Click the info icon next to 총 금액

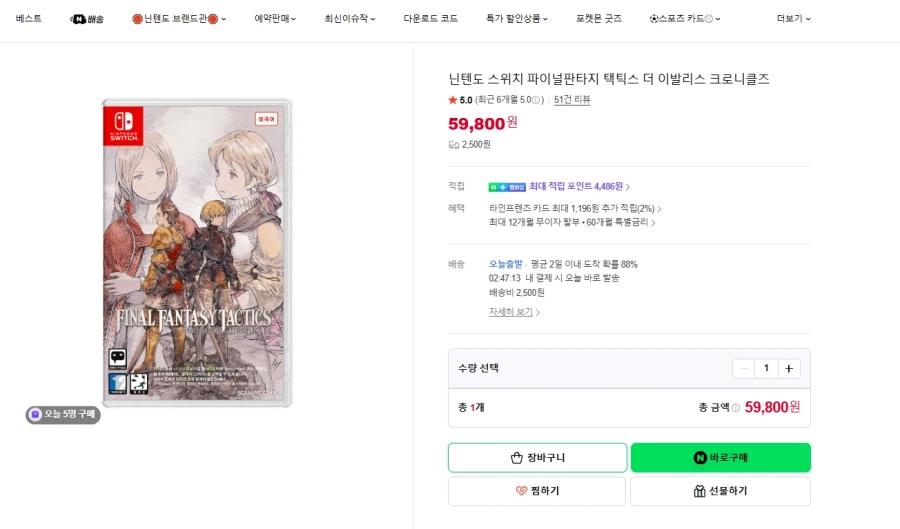(x=735, y=407)
